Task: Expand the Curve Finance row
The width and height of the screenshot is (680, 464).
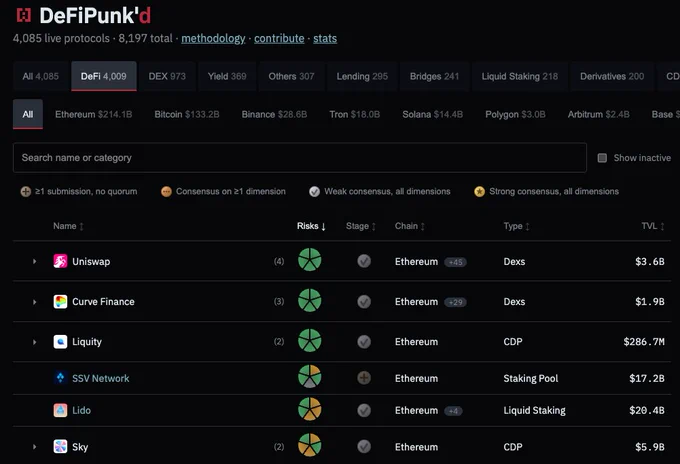Action: pyautogui.click(x=34, y=302)
